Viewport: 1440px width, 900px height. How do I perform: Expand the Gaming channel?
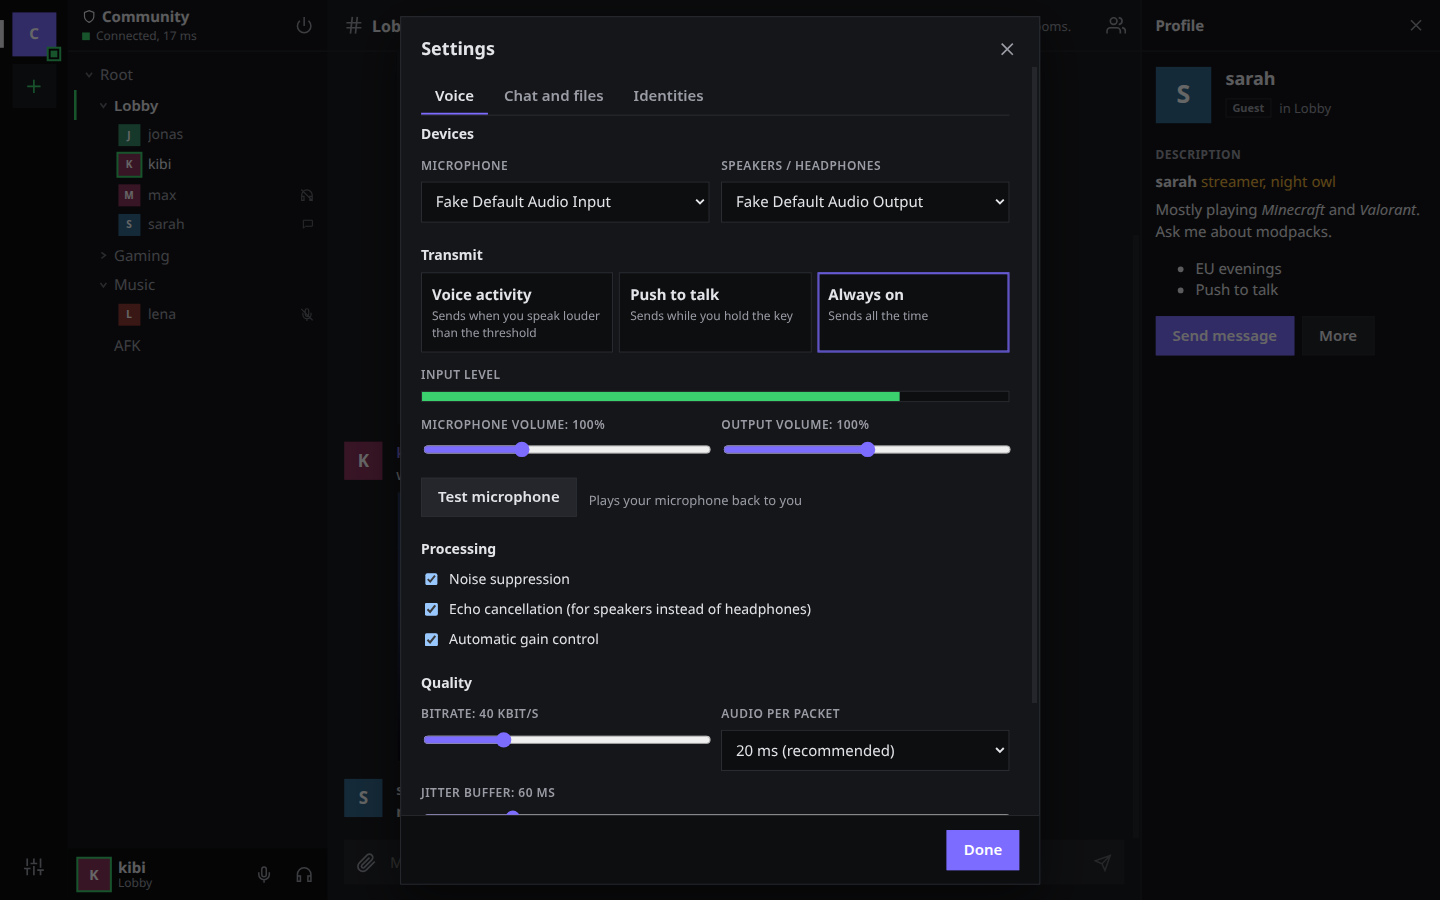point(103,256)
